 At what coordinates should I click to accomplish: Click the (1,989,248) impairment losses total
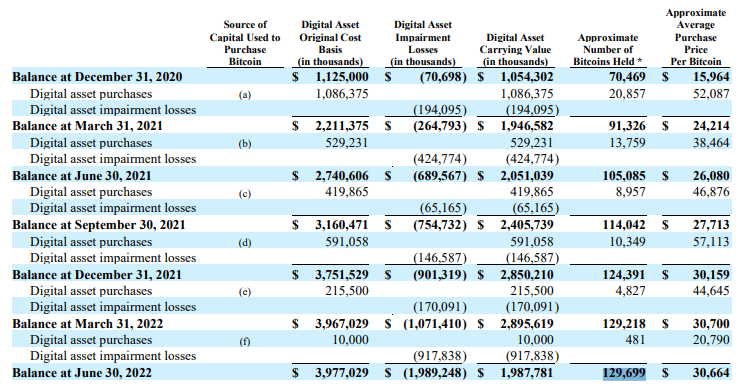click(435, 373)
